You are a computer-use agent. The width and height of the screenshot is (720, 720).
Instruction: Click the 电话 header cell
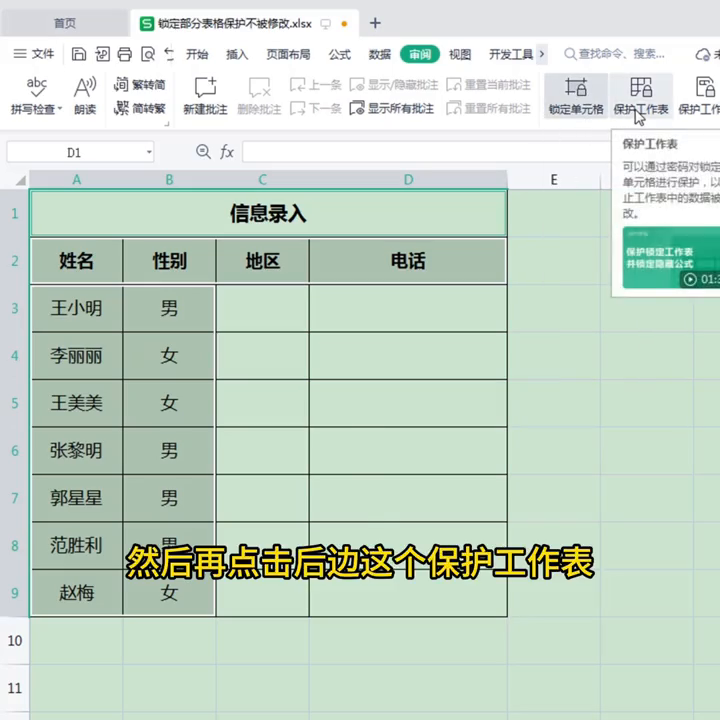click(x=408, y=261)
